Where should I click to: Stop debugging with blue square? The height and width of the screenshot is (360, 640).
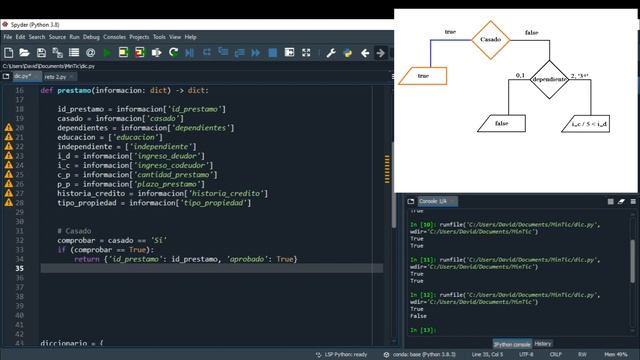[x=273, y=53]
